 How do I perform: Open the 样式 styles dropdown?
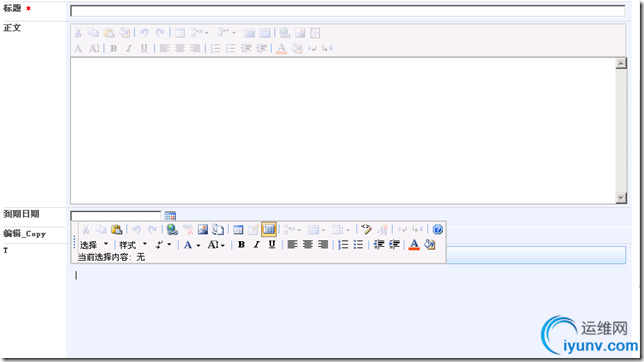tap(133, 245)
